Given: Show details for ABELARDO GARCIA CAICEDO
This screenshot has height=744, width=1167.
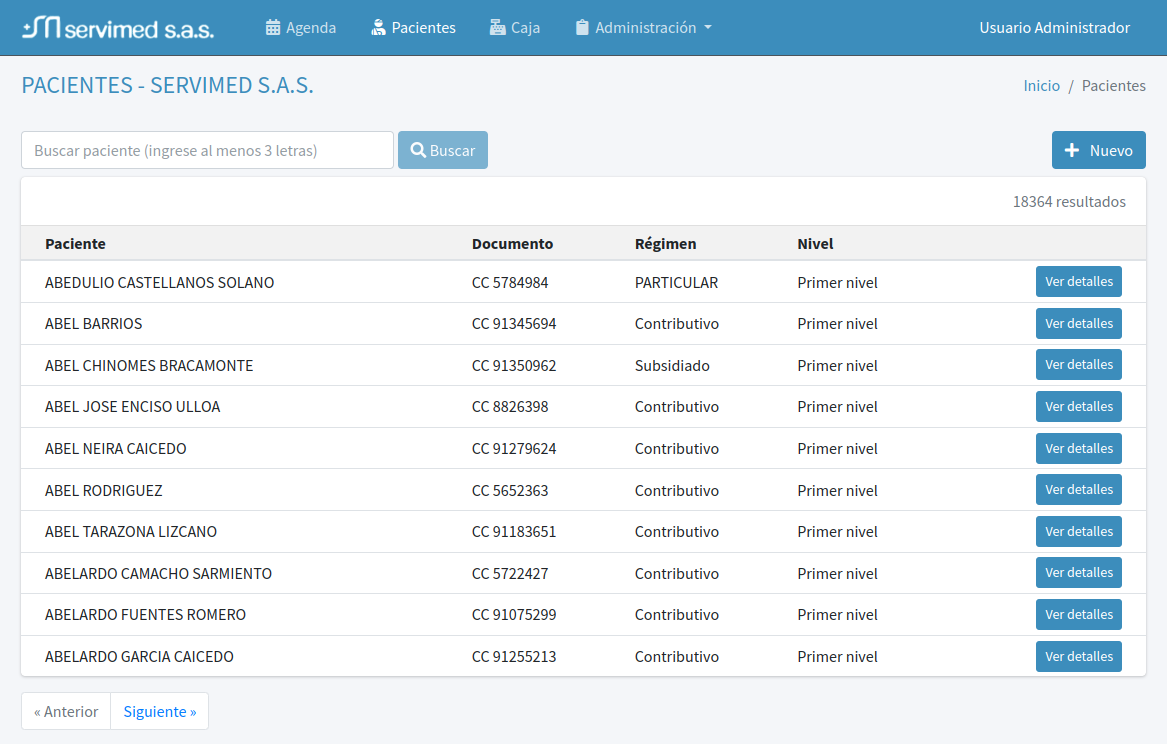Looking at the screenshot, I should [x=1078, y=656].
